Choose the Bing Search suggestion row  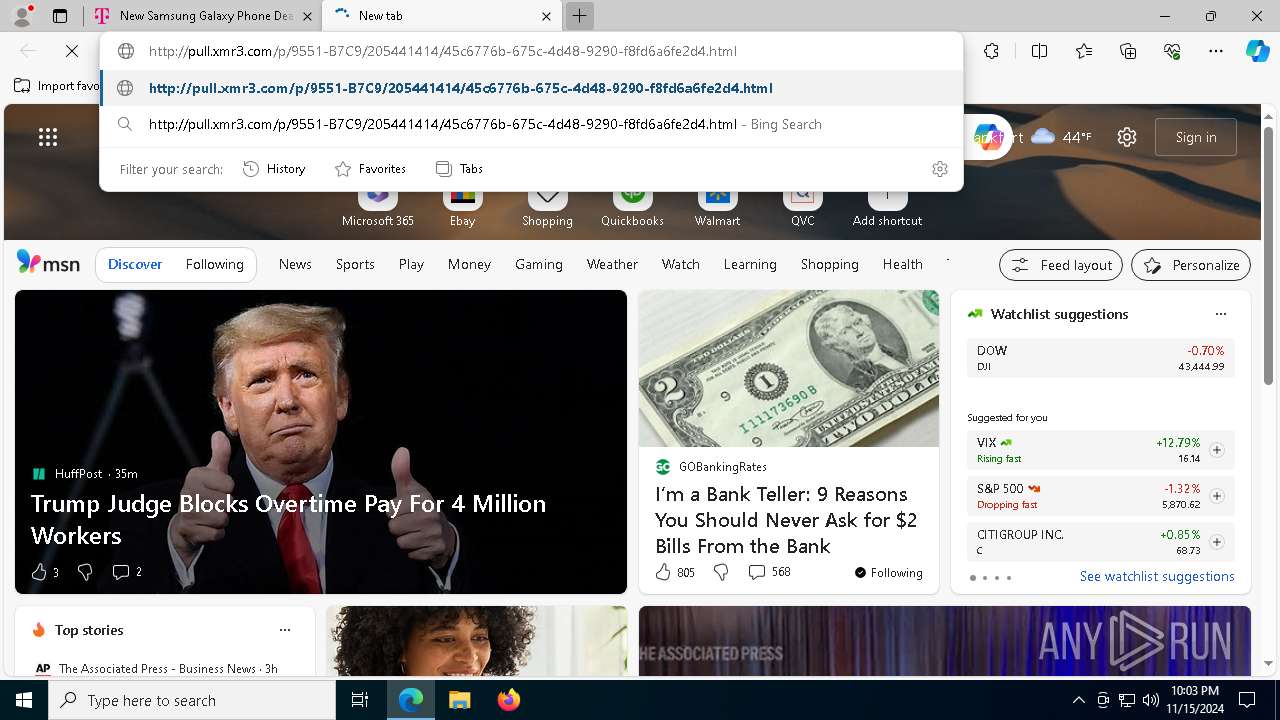(531, 124)
